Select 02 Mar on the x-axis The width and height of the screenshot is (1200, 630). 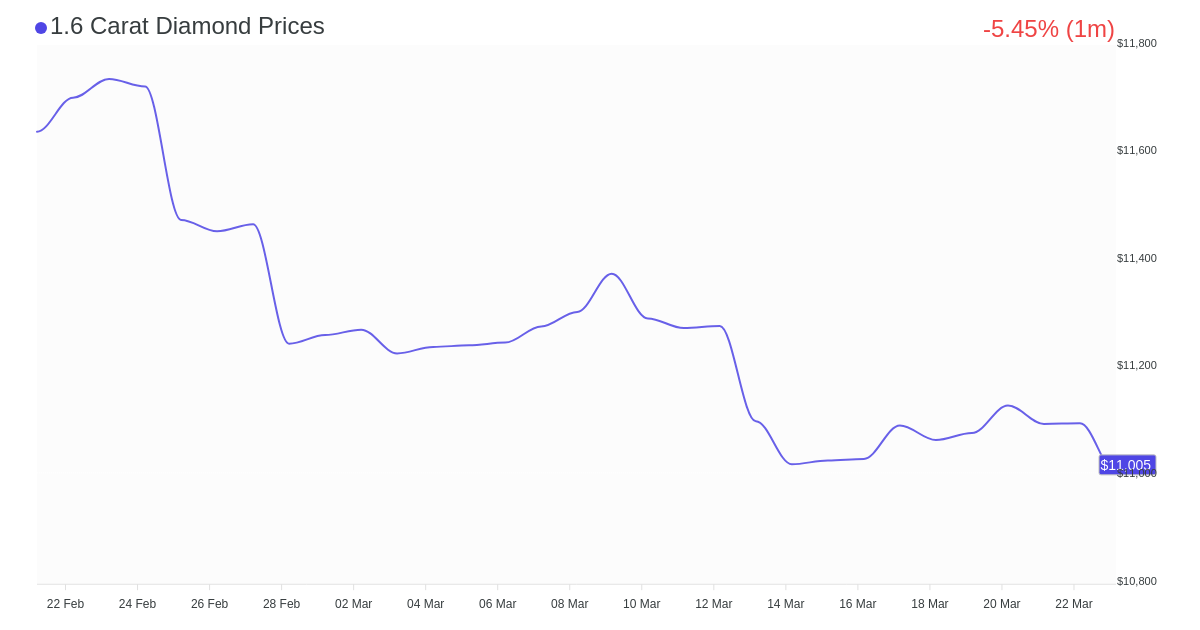(x=353, y=604)
